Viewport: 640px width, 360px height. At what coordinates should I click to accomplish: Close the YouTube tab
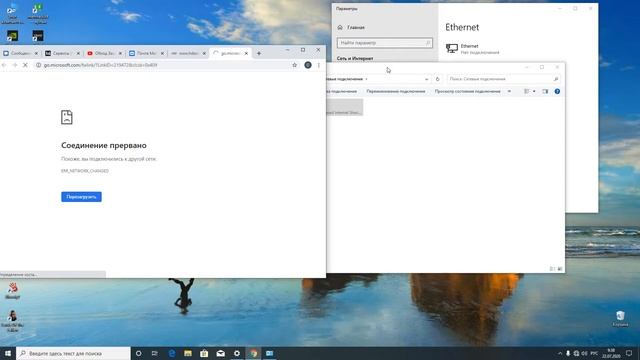[x=120, y=53]
